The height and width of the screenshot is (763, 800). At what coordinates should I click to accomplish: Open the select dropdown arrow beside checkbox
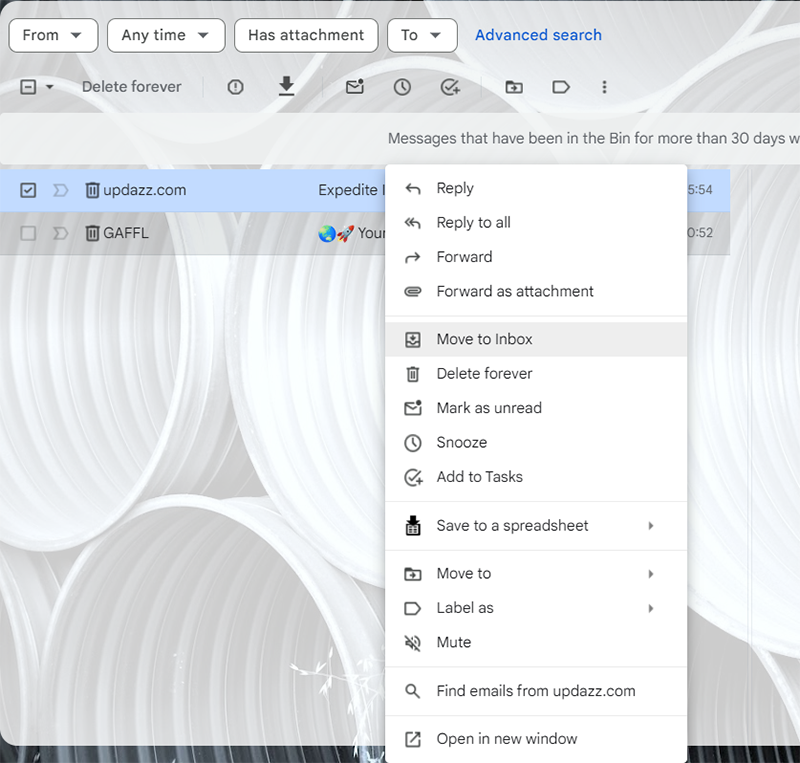tap(49, 87)
